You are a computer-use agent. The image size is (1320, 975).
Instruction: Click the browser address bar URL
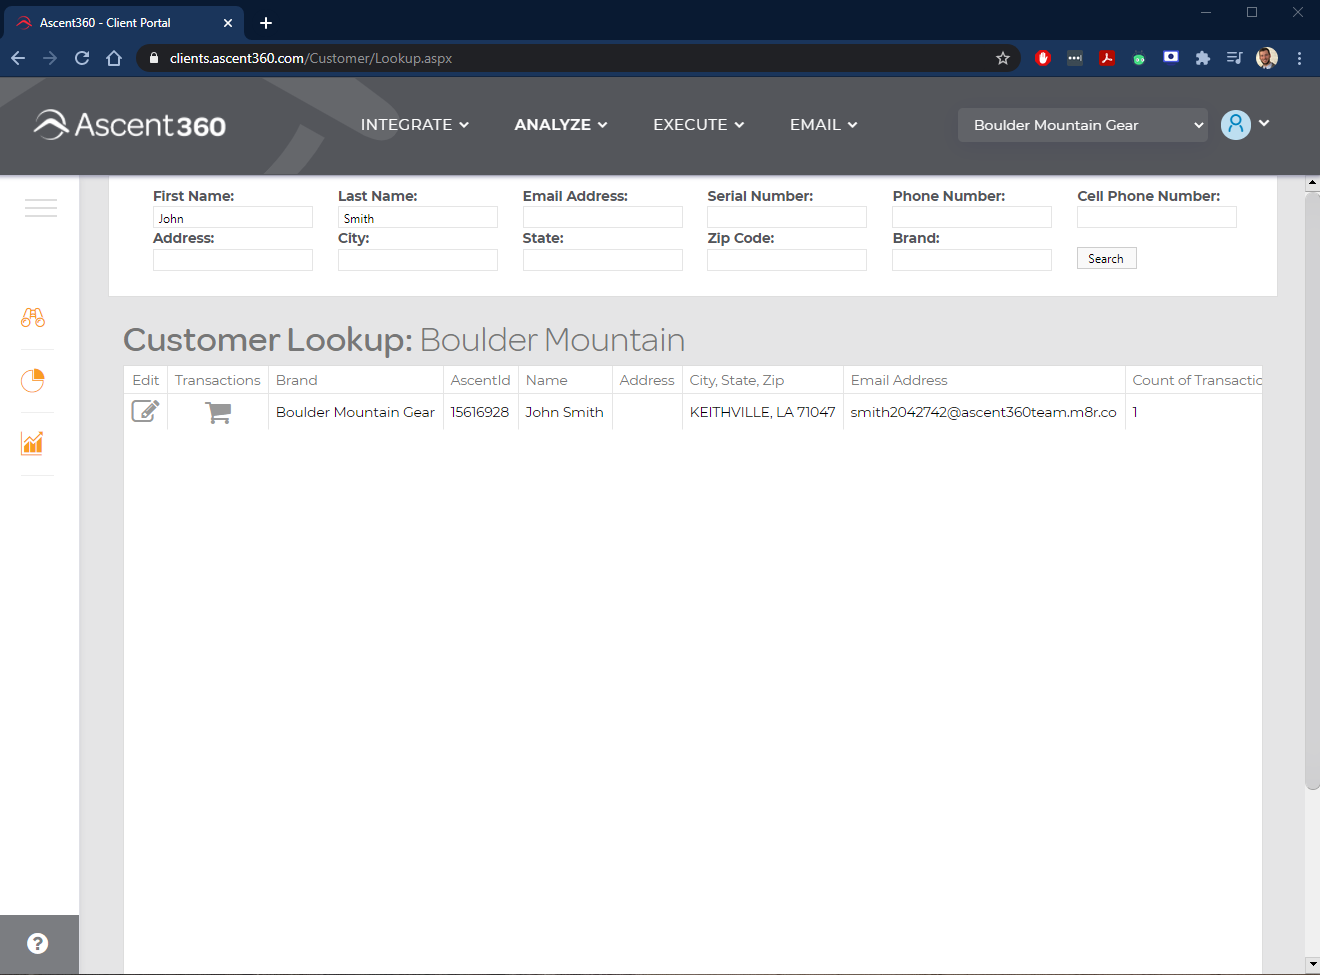click(x=311, y=58)
